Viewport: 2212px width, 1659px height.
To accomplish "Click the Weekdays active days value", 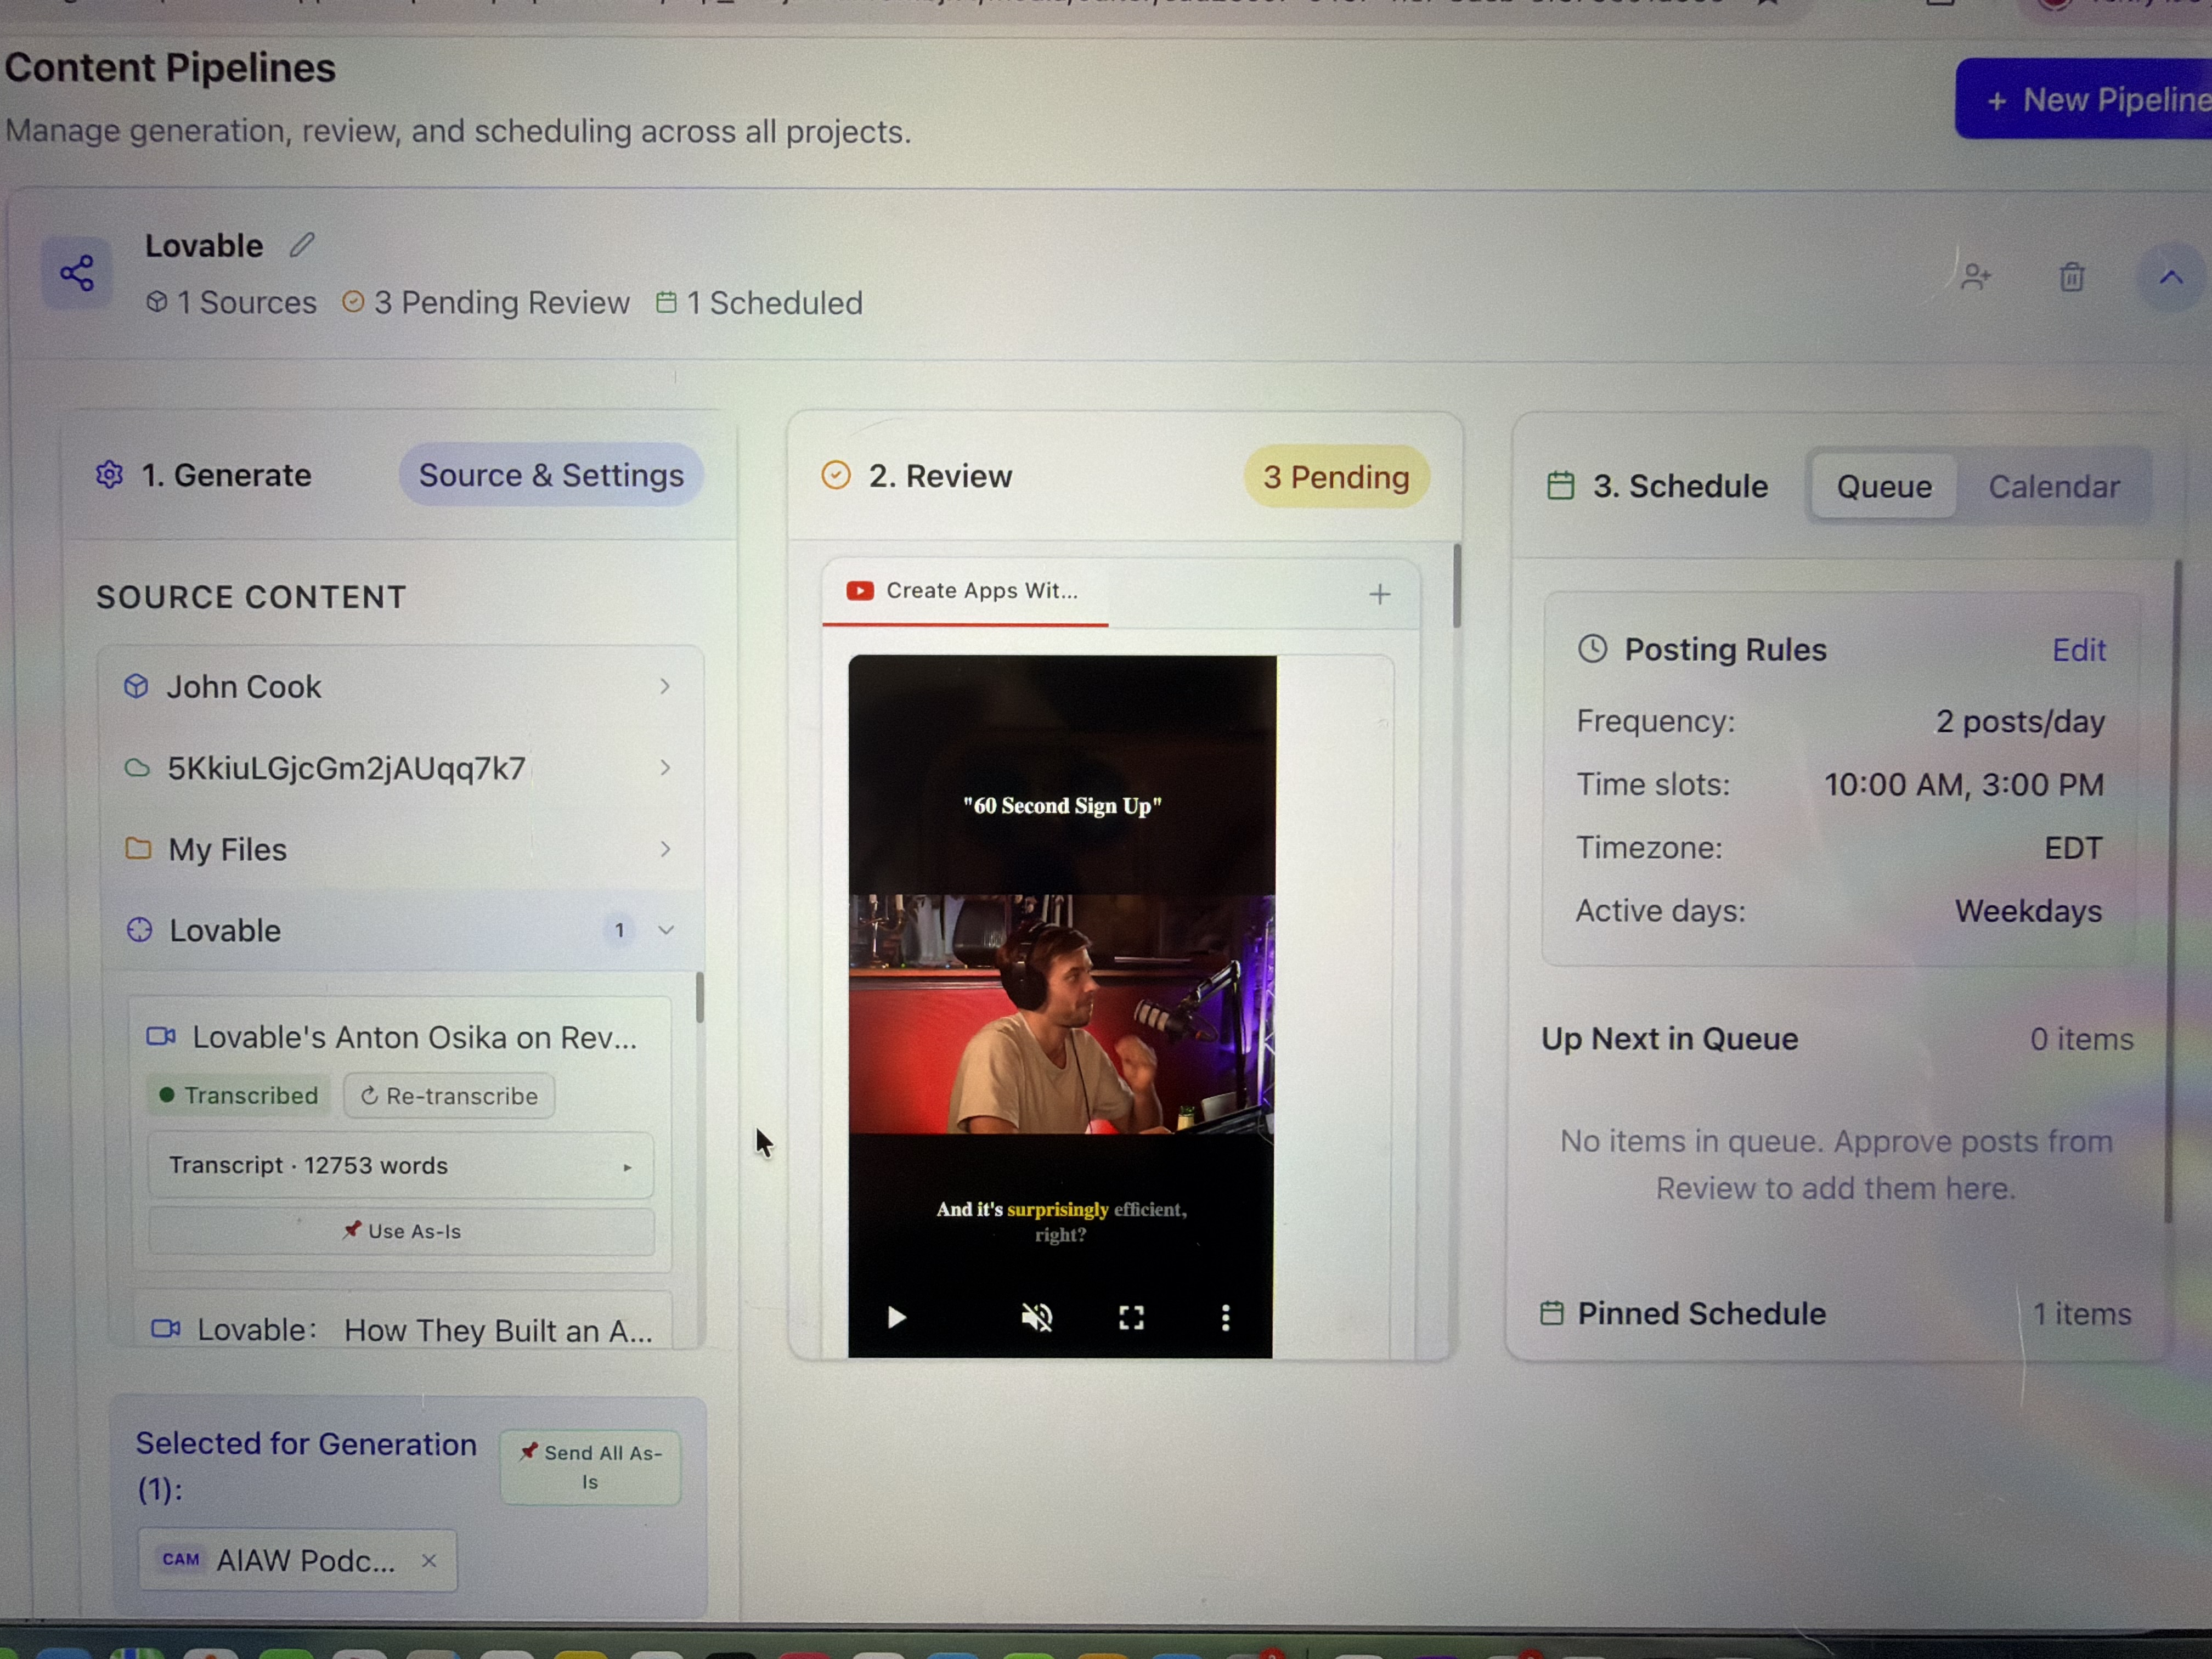I will click(2028, 911).
